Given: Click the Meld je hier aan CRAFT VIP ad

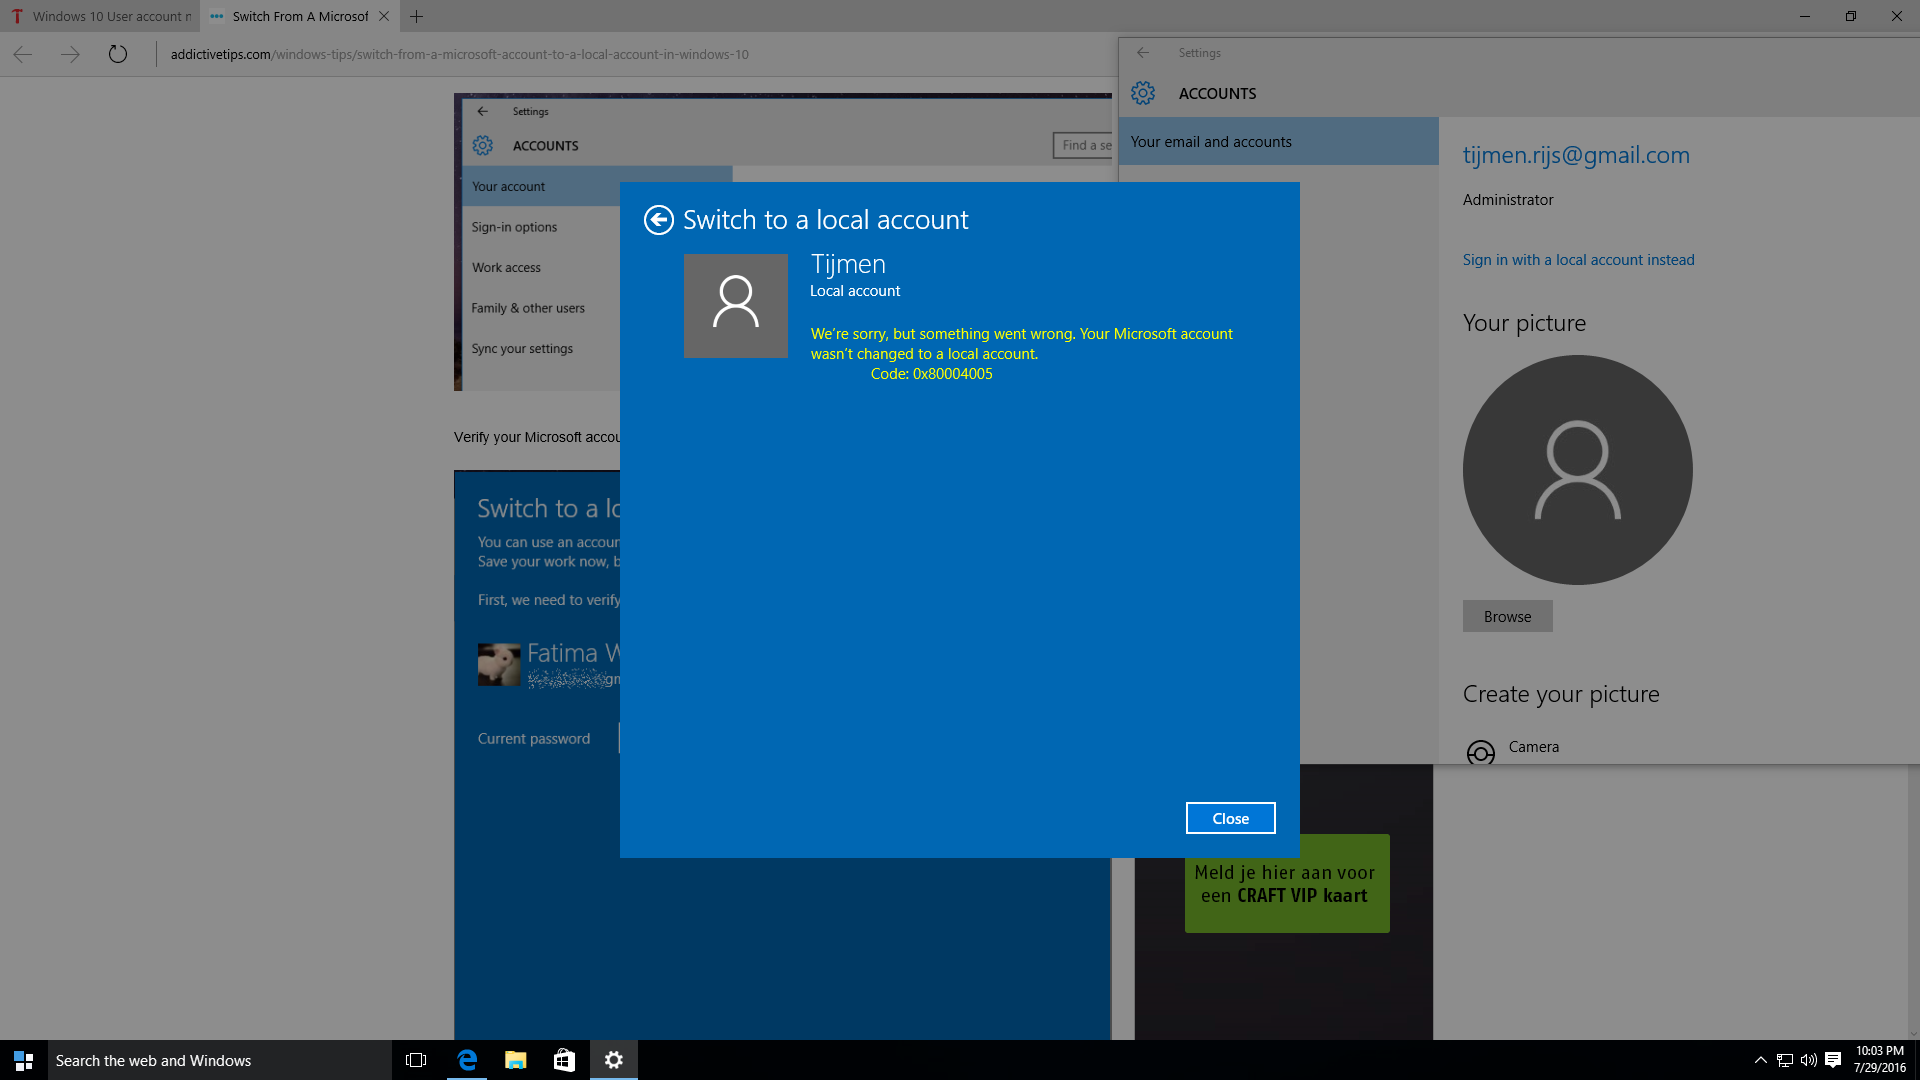Looking at the screenshot, I should click(x=1286, y=884).
